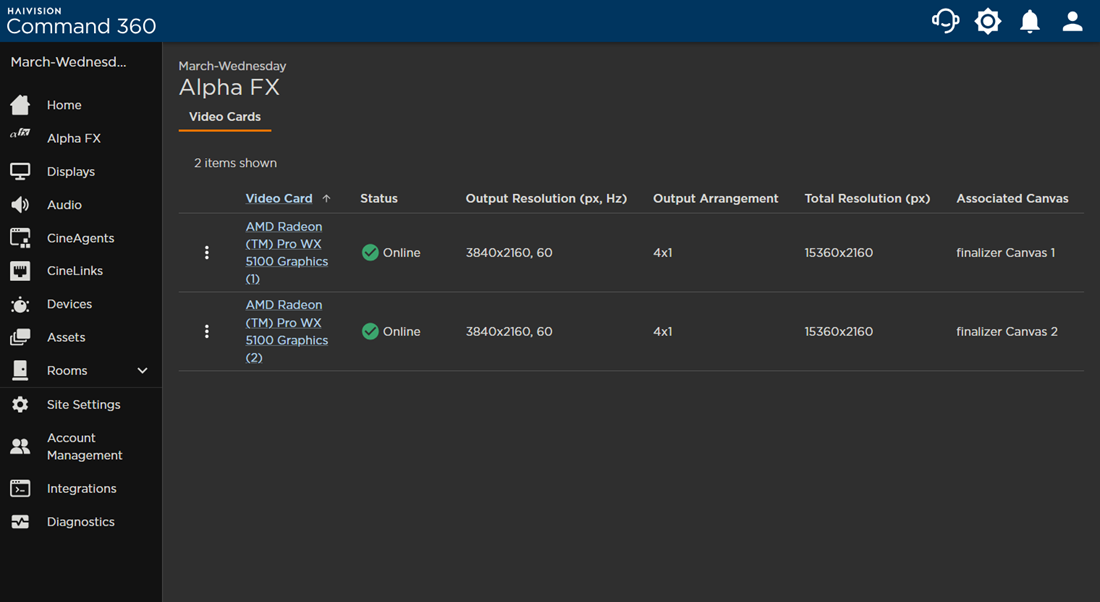This screenshot has height=602, width=1100.
Task: Toggle the brightness theme icon
Action: (x=988, y=21)
